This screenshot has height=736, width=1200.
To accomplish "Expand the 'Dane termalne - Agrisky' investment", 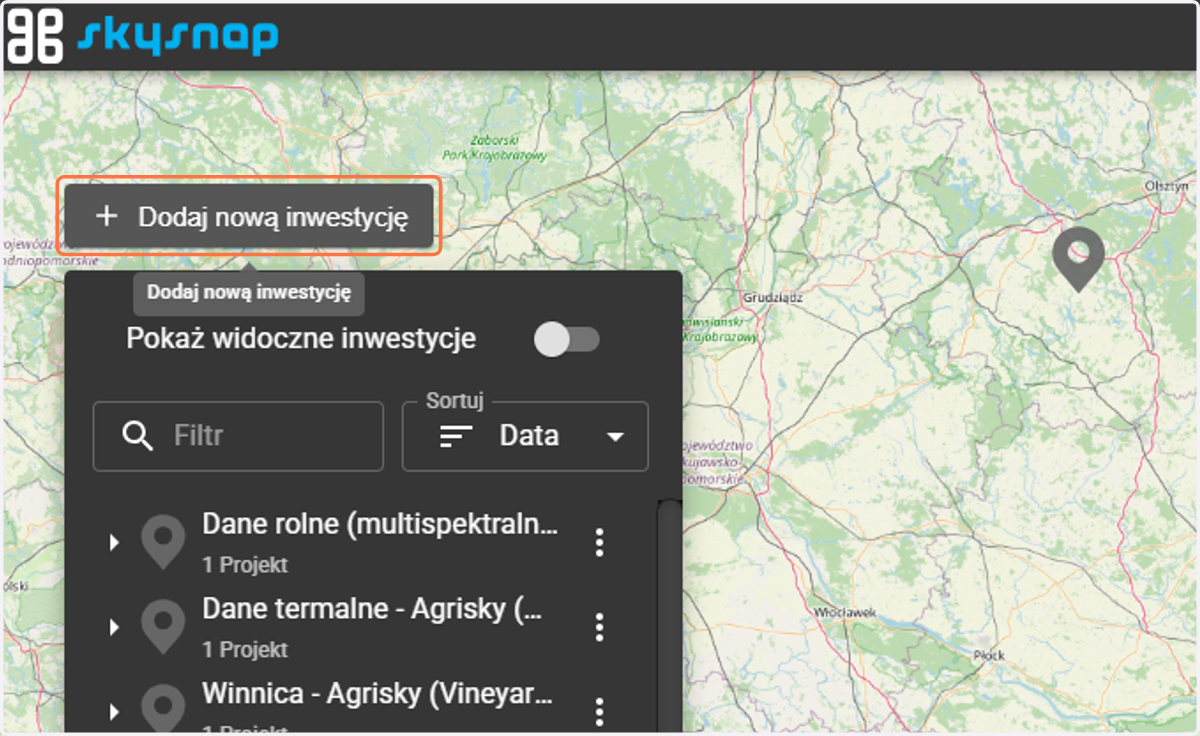I will (x=114, y=627).
